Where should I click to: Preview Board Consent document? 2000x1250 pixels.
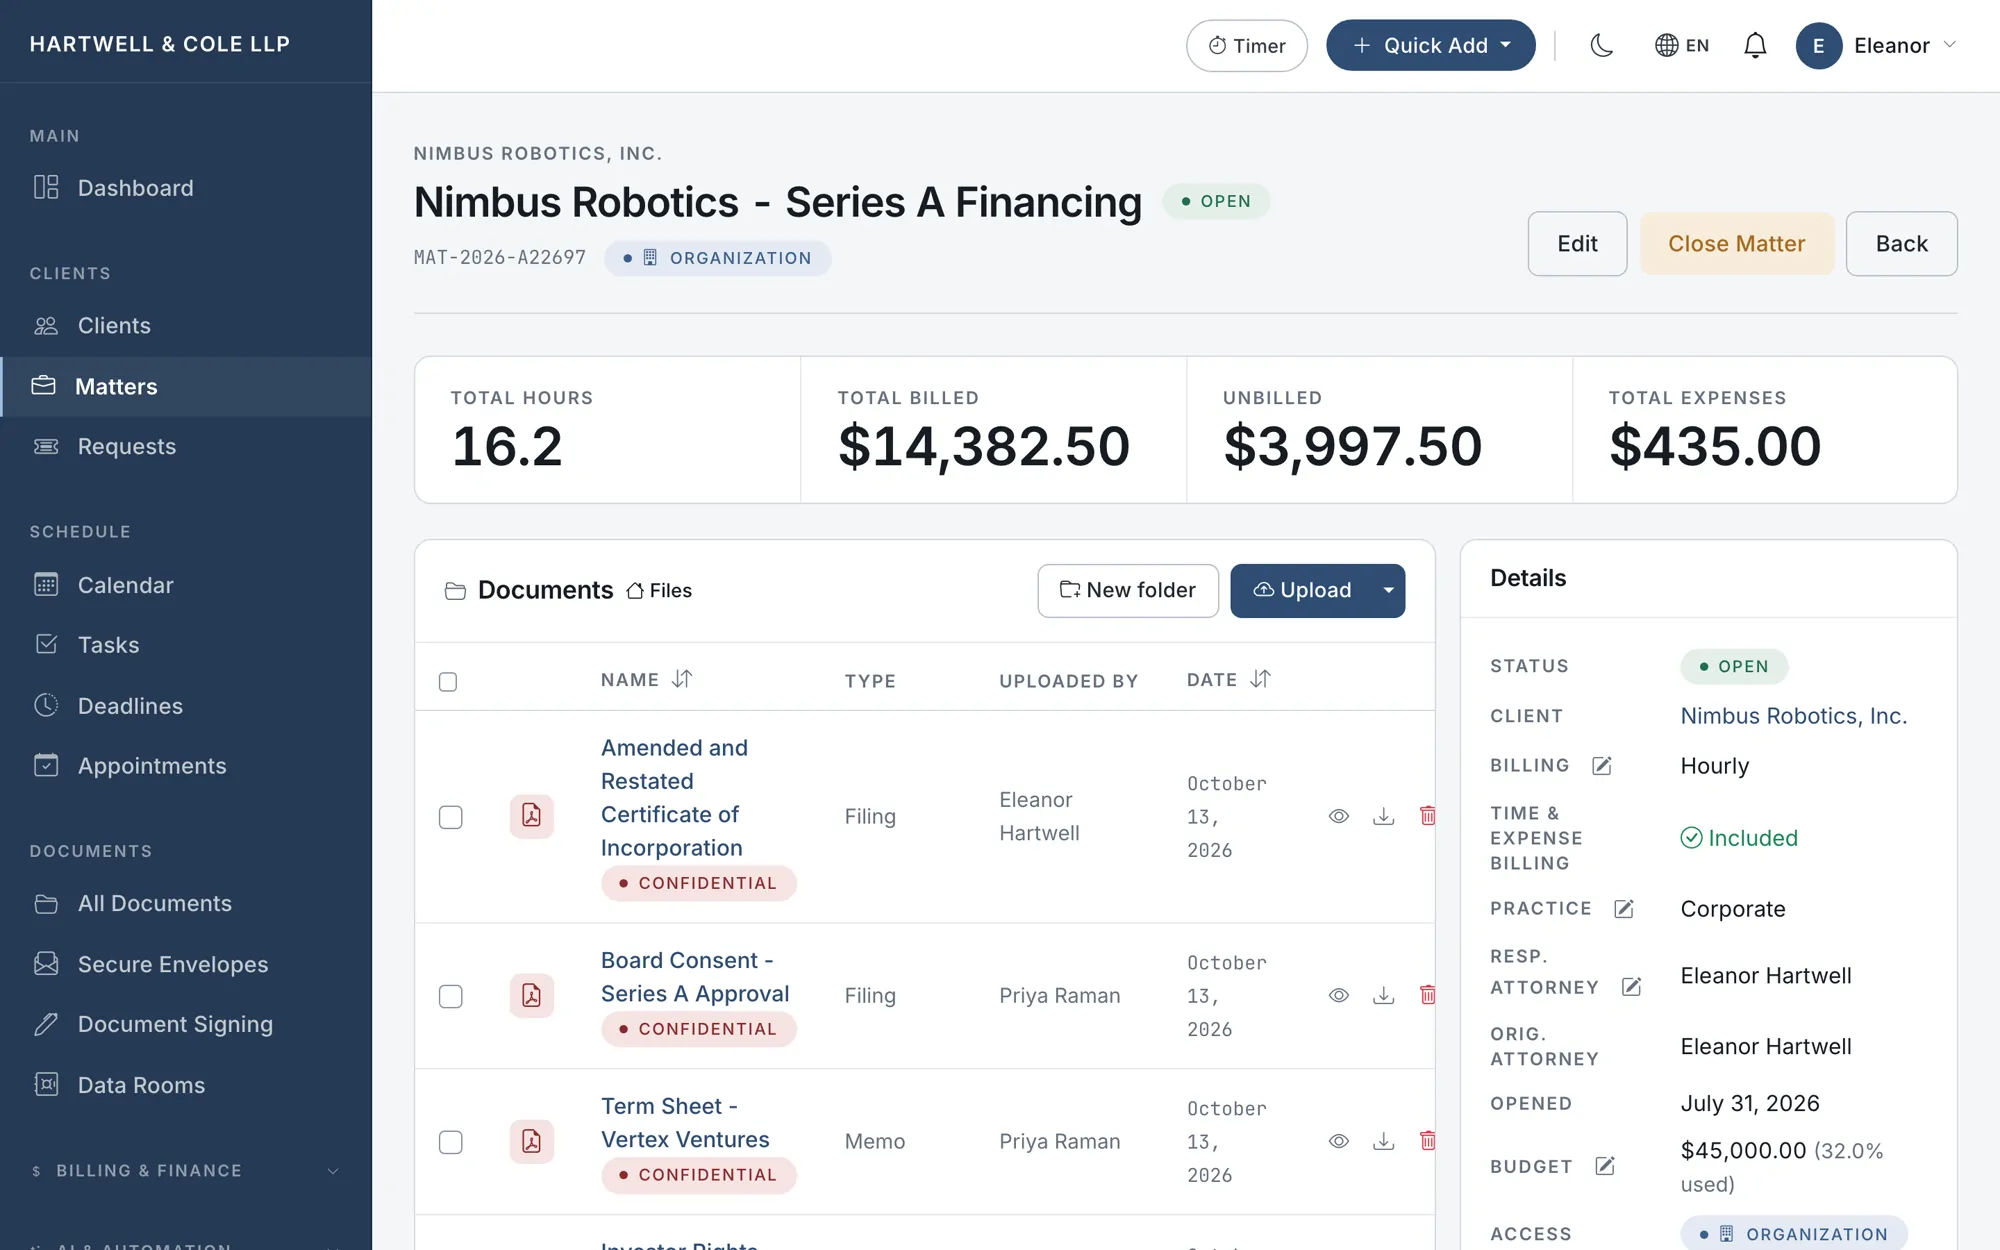[1339, 995]
